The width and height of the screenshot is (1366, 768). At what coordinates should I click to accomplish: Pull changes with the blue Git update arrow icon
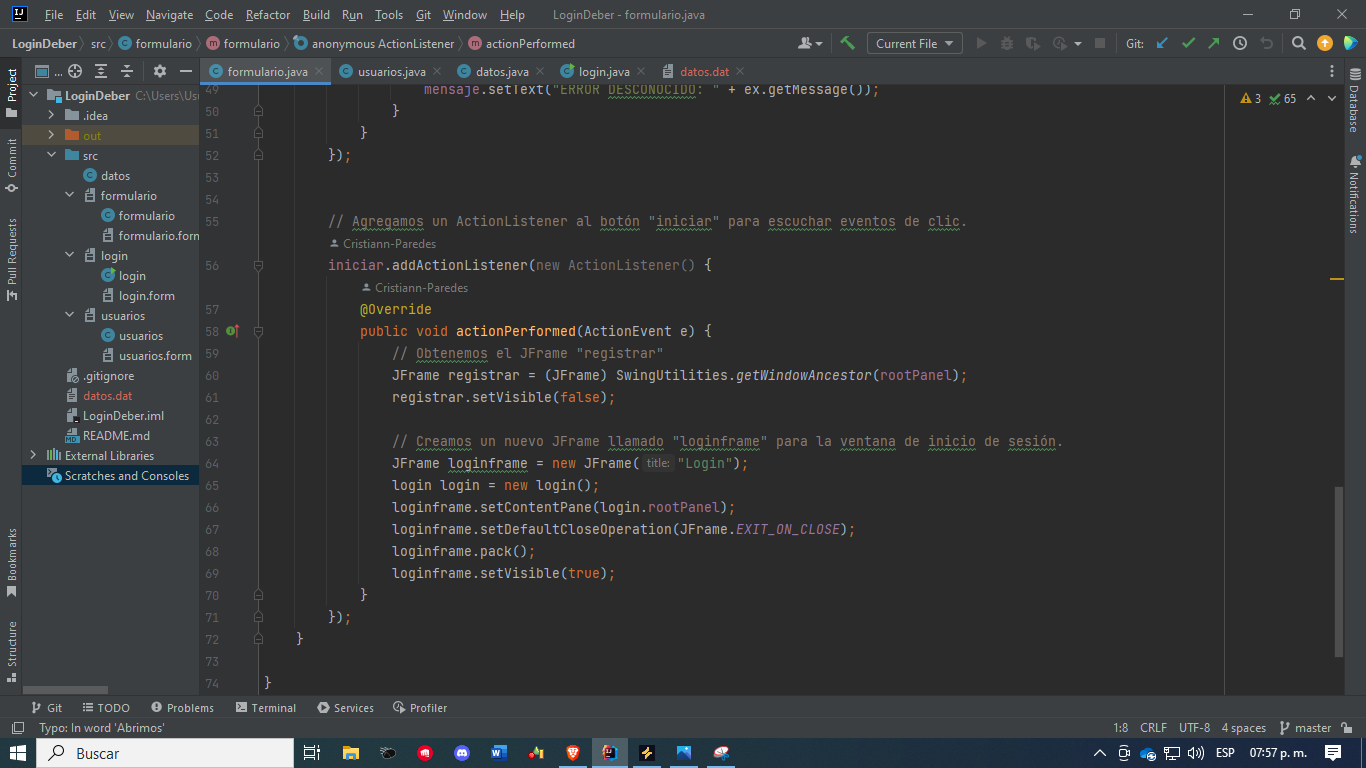coord(1161,43)
